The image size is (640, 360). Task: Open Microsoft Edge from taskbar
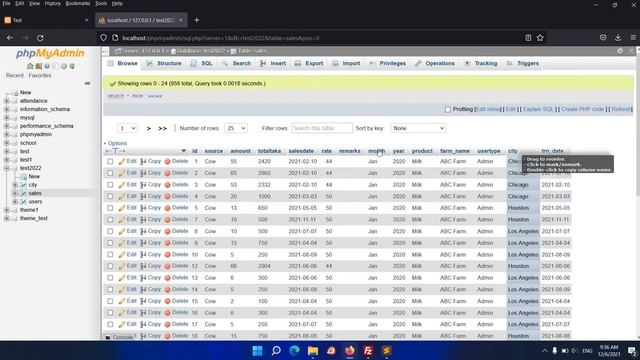point(294,351)
